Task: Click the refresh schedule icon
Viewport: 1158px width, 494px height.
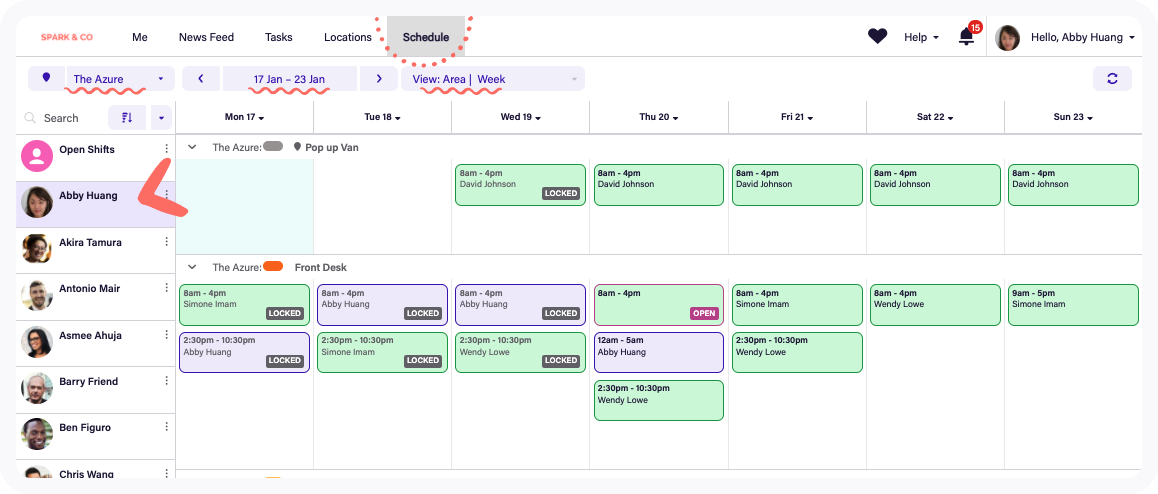Action: click(1112, 79)
